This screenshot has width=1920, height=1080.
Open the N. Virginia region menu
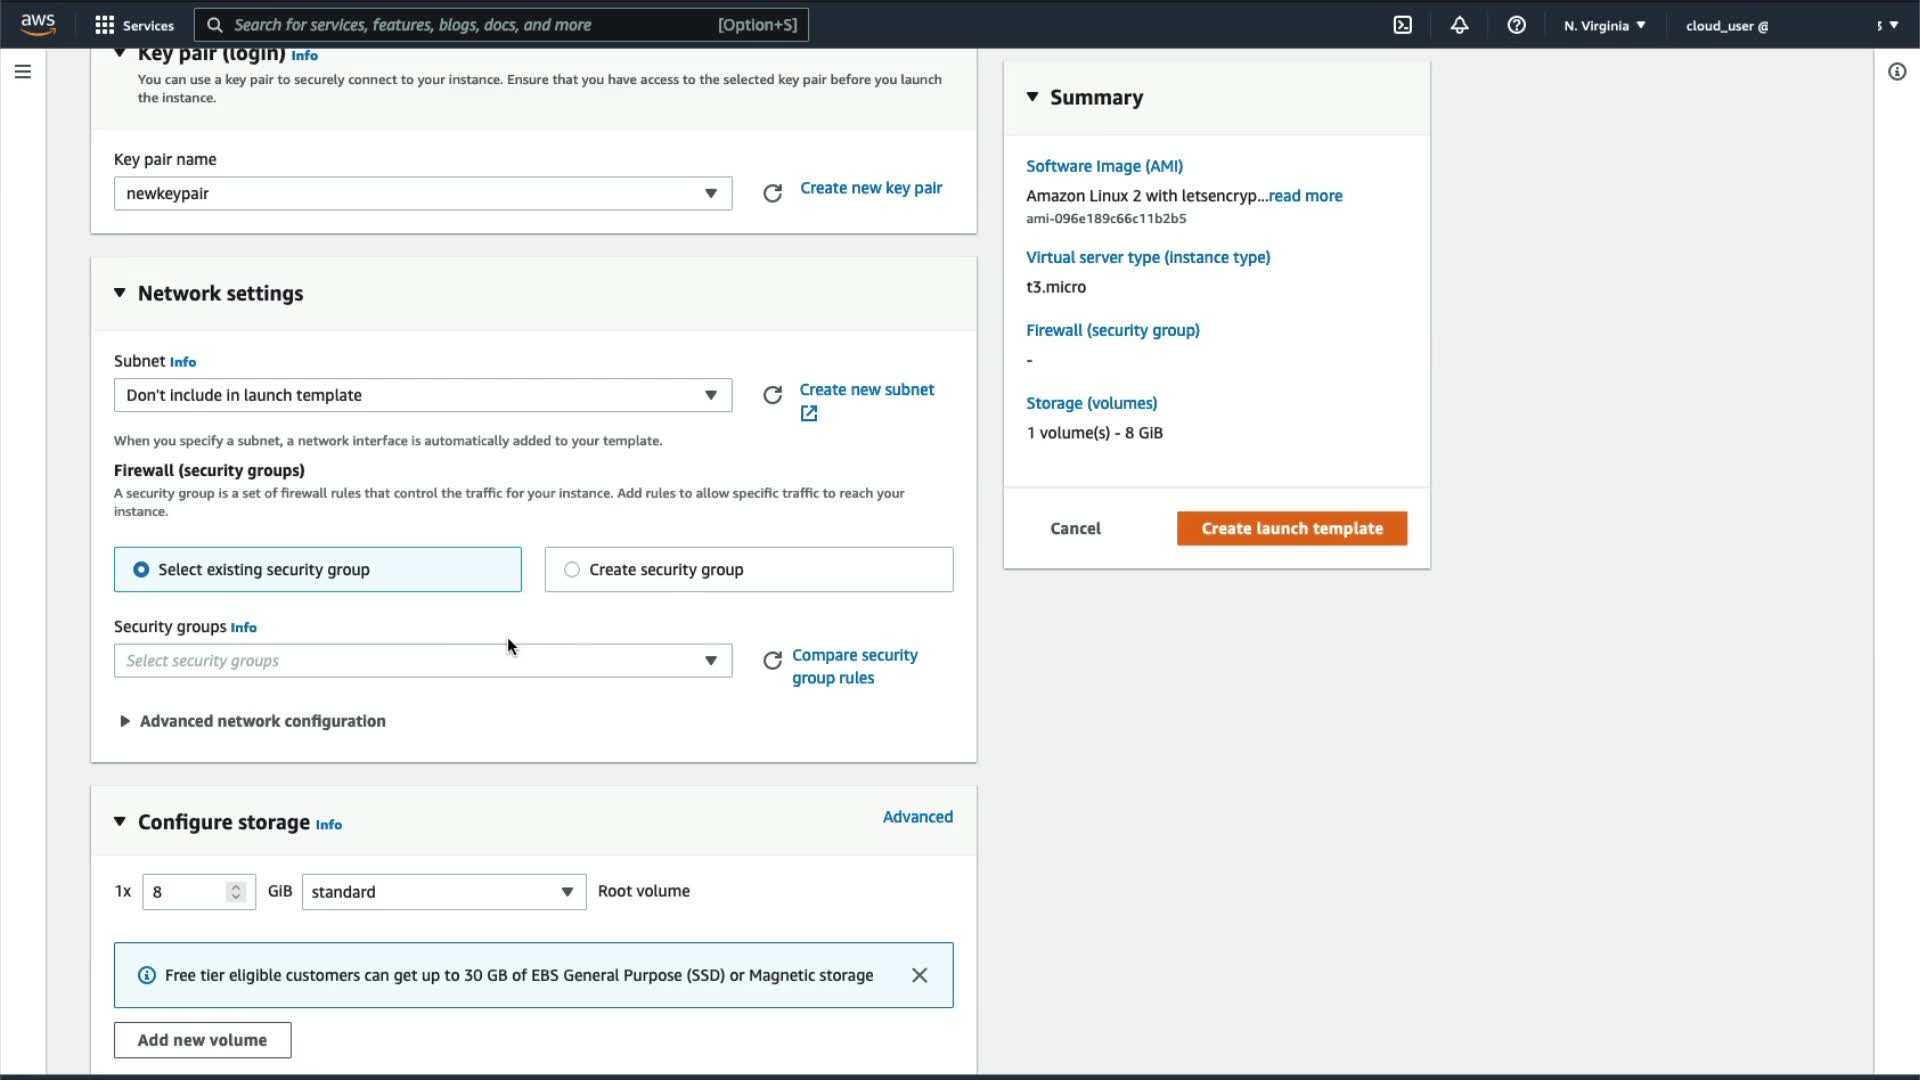click(1604, 25)
